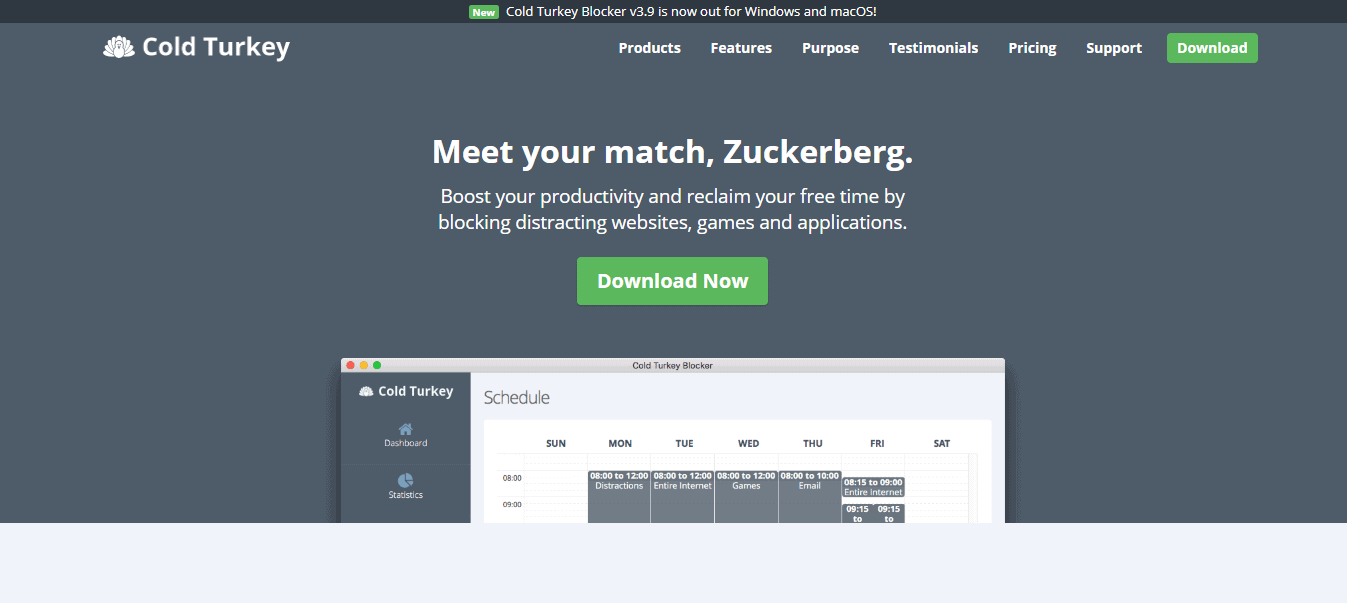Select the Tuesday Entire Internet block
The width and height of the screenshot is (1347, 603).
682,496
